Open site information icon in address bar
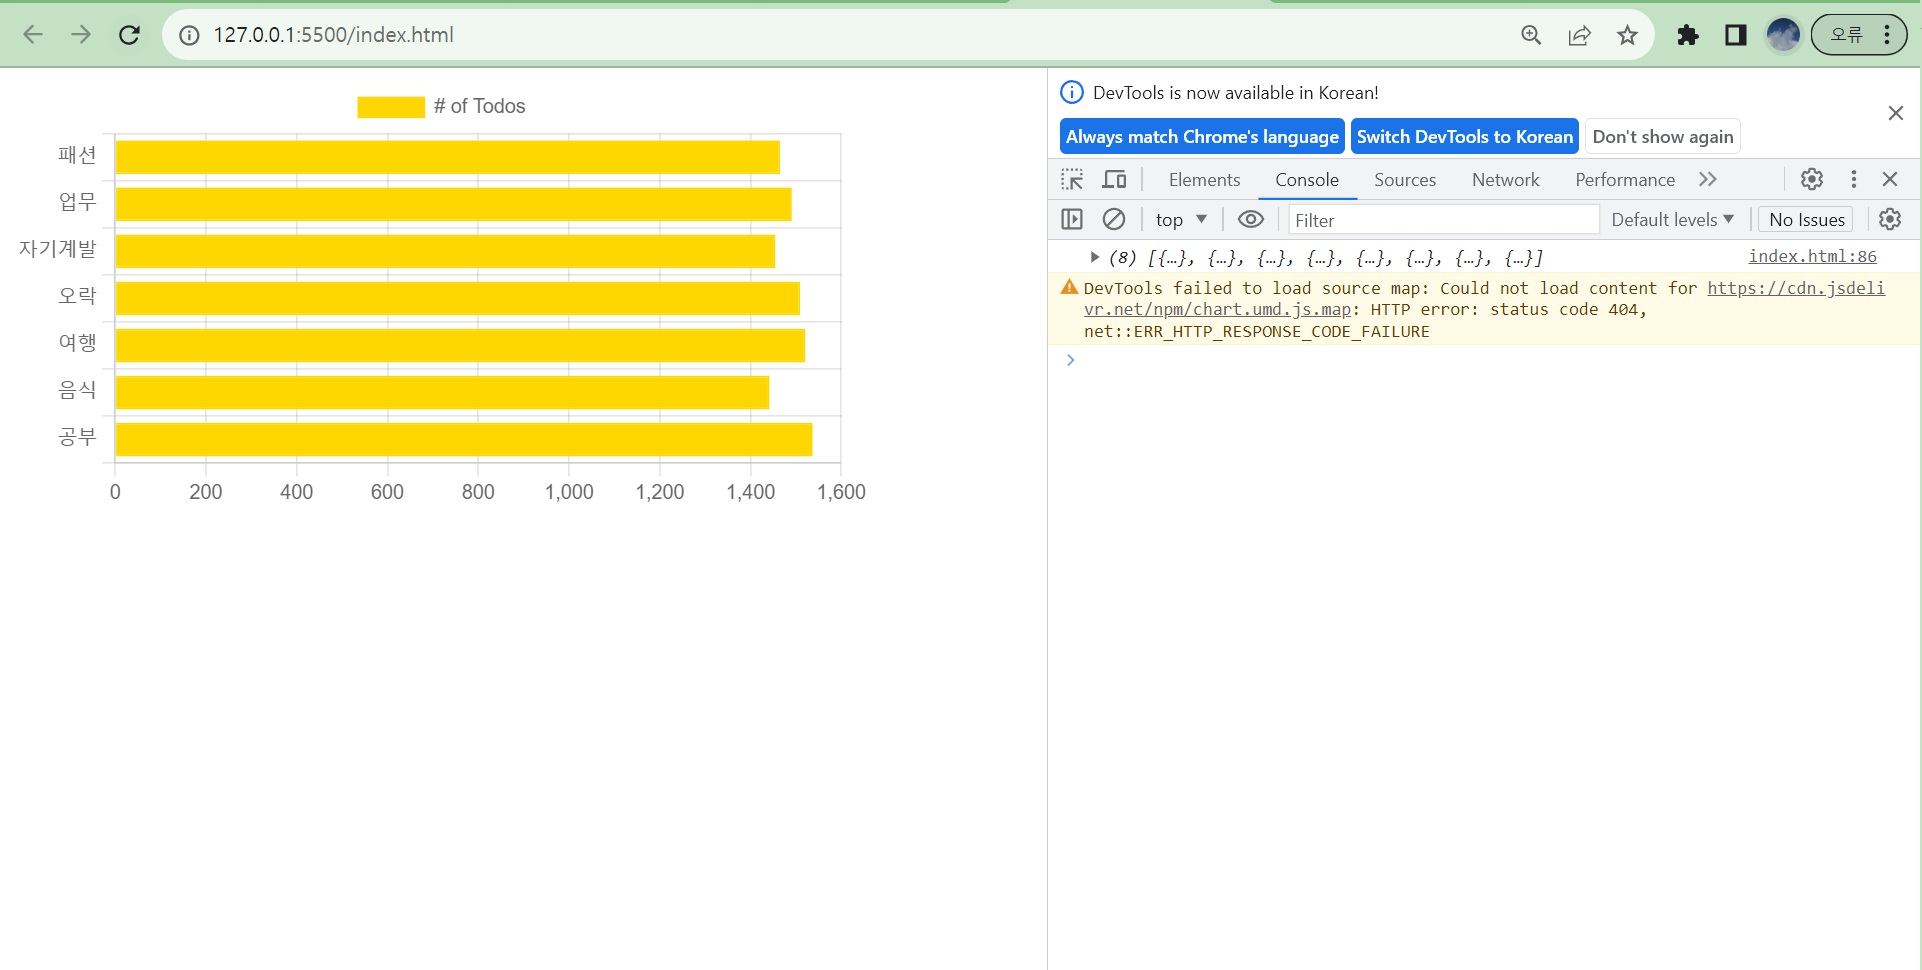 pyautogui.click(x=189, y=35)
